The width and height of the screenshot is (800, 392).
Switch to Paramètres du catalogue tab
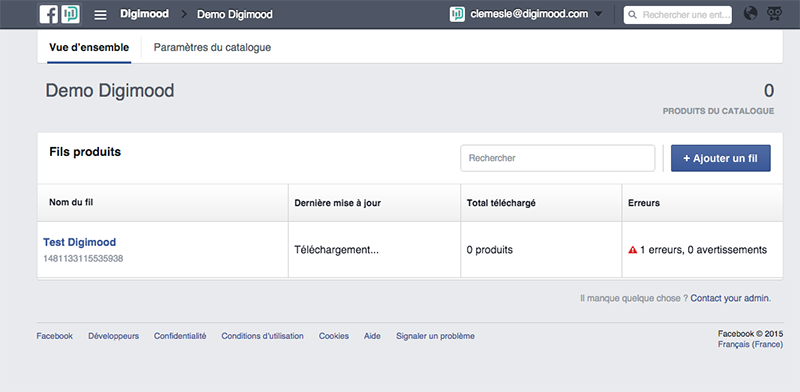(212, 47)
